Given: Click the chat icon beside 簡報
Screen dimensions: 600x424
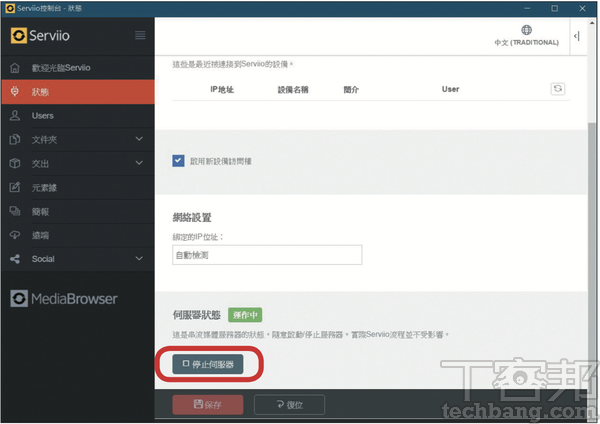Looking at the screenshot, I should click(x=15, y=211).
